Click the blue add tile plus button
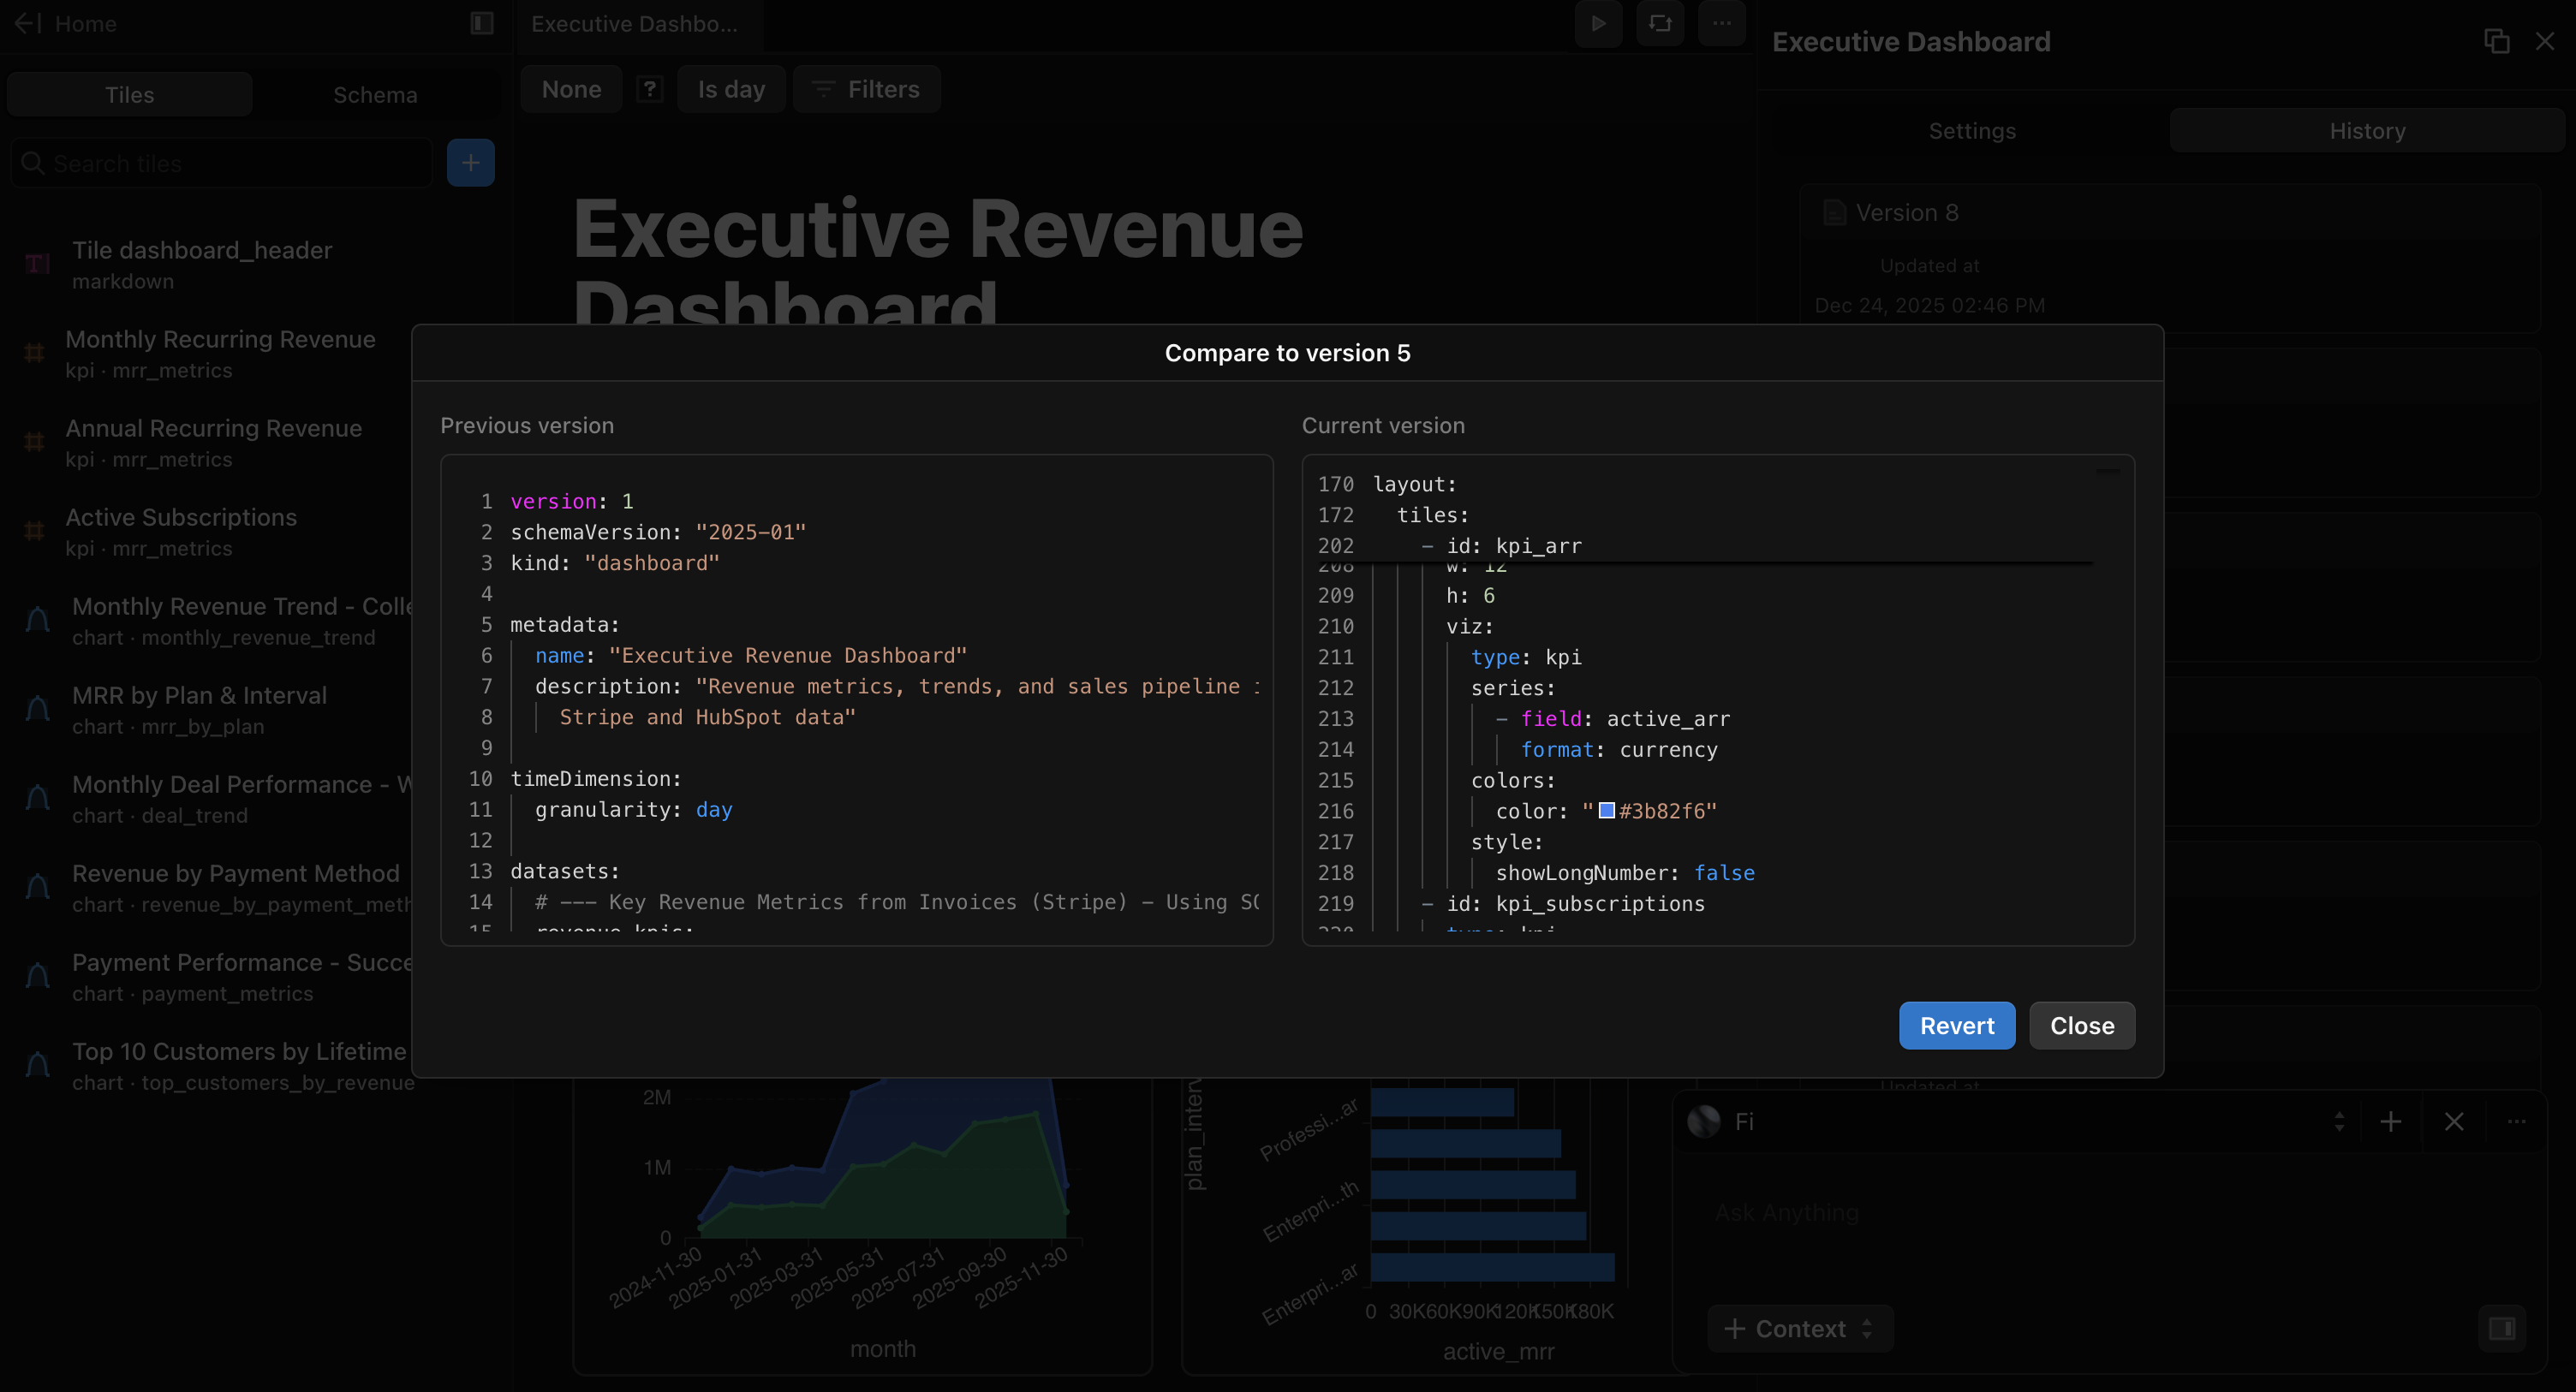The width and height of the screenshot is (2576, 1392). [x=471, y=163]
